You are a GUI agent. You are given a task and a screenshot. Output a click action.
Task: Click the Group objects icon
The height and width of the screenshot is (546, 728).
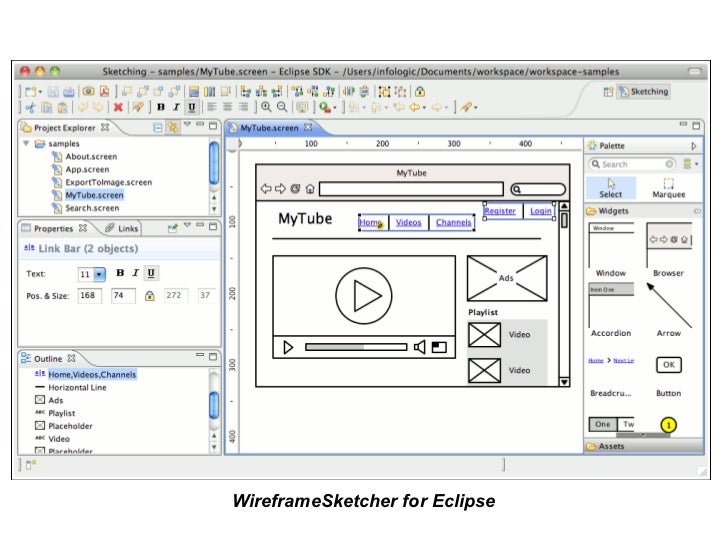(384, 91)
